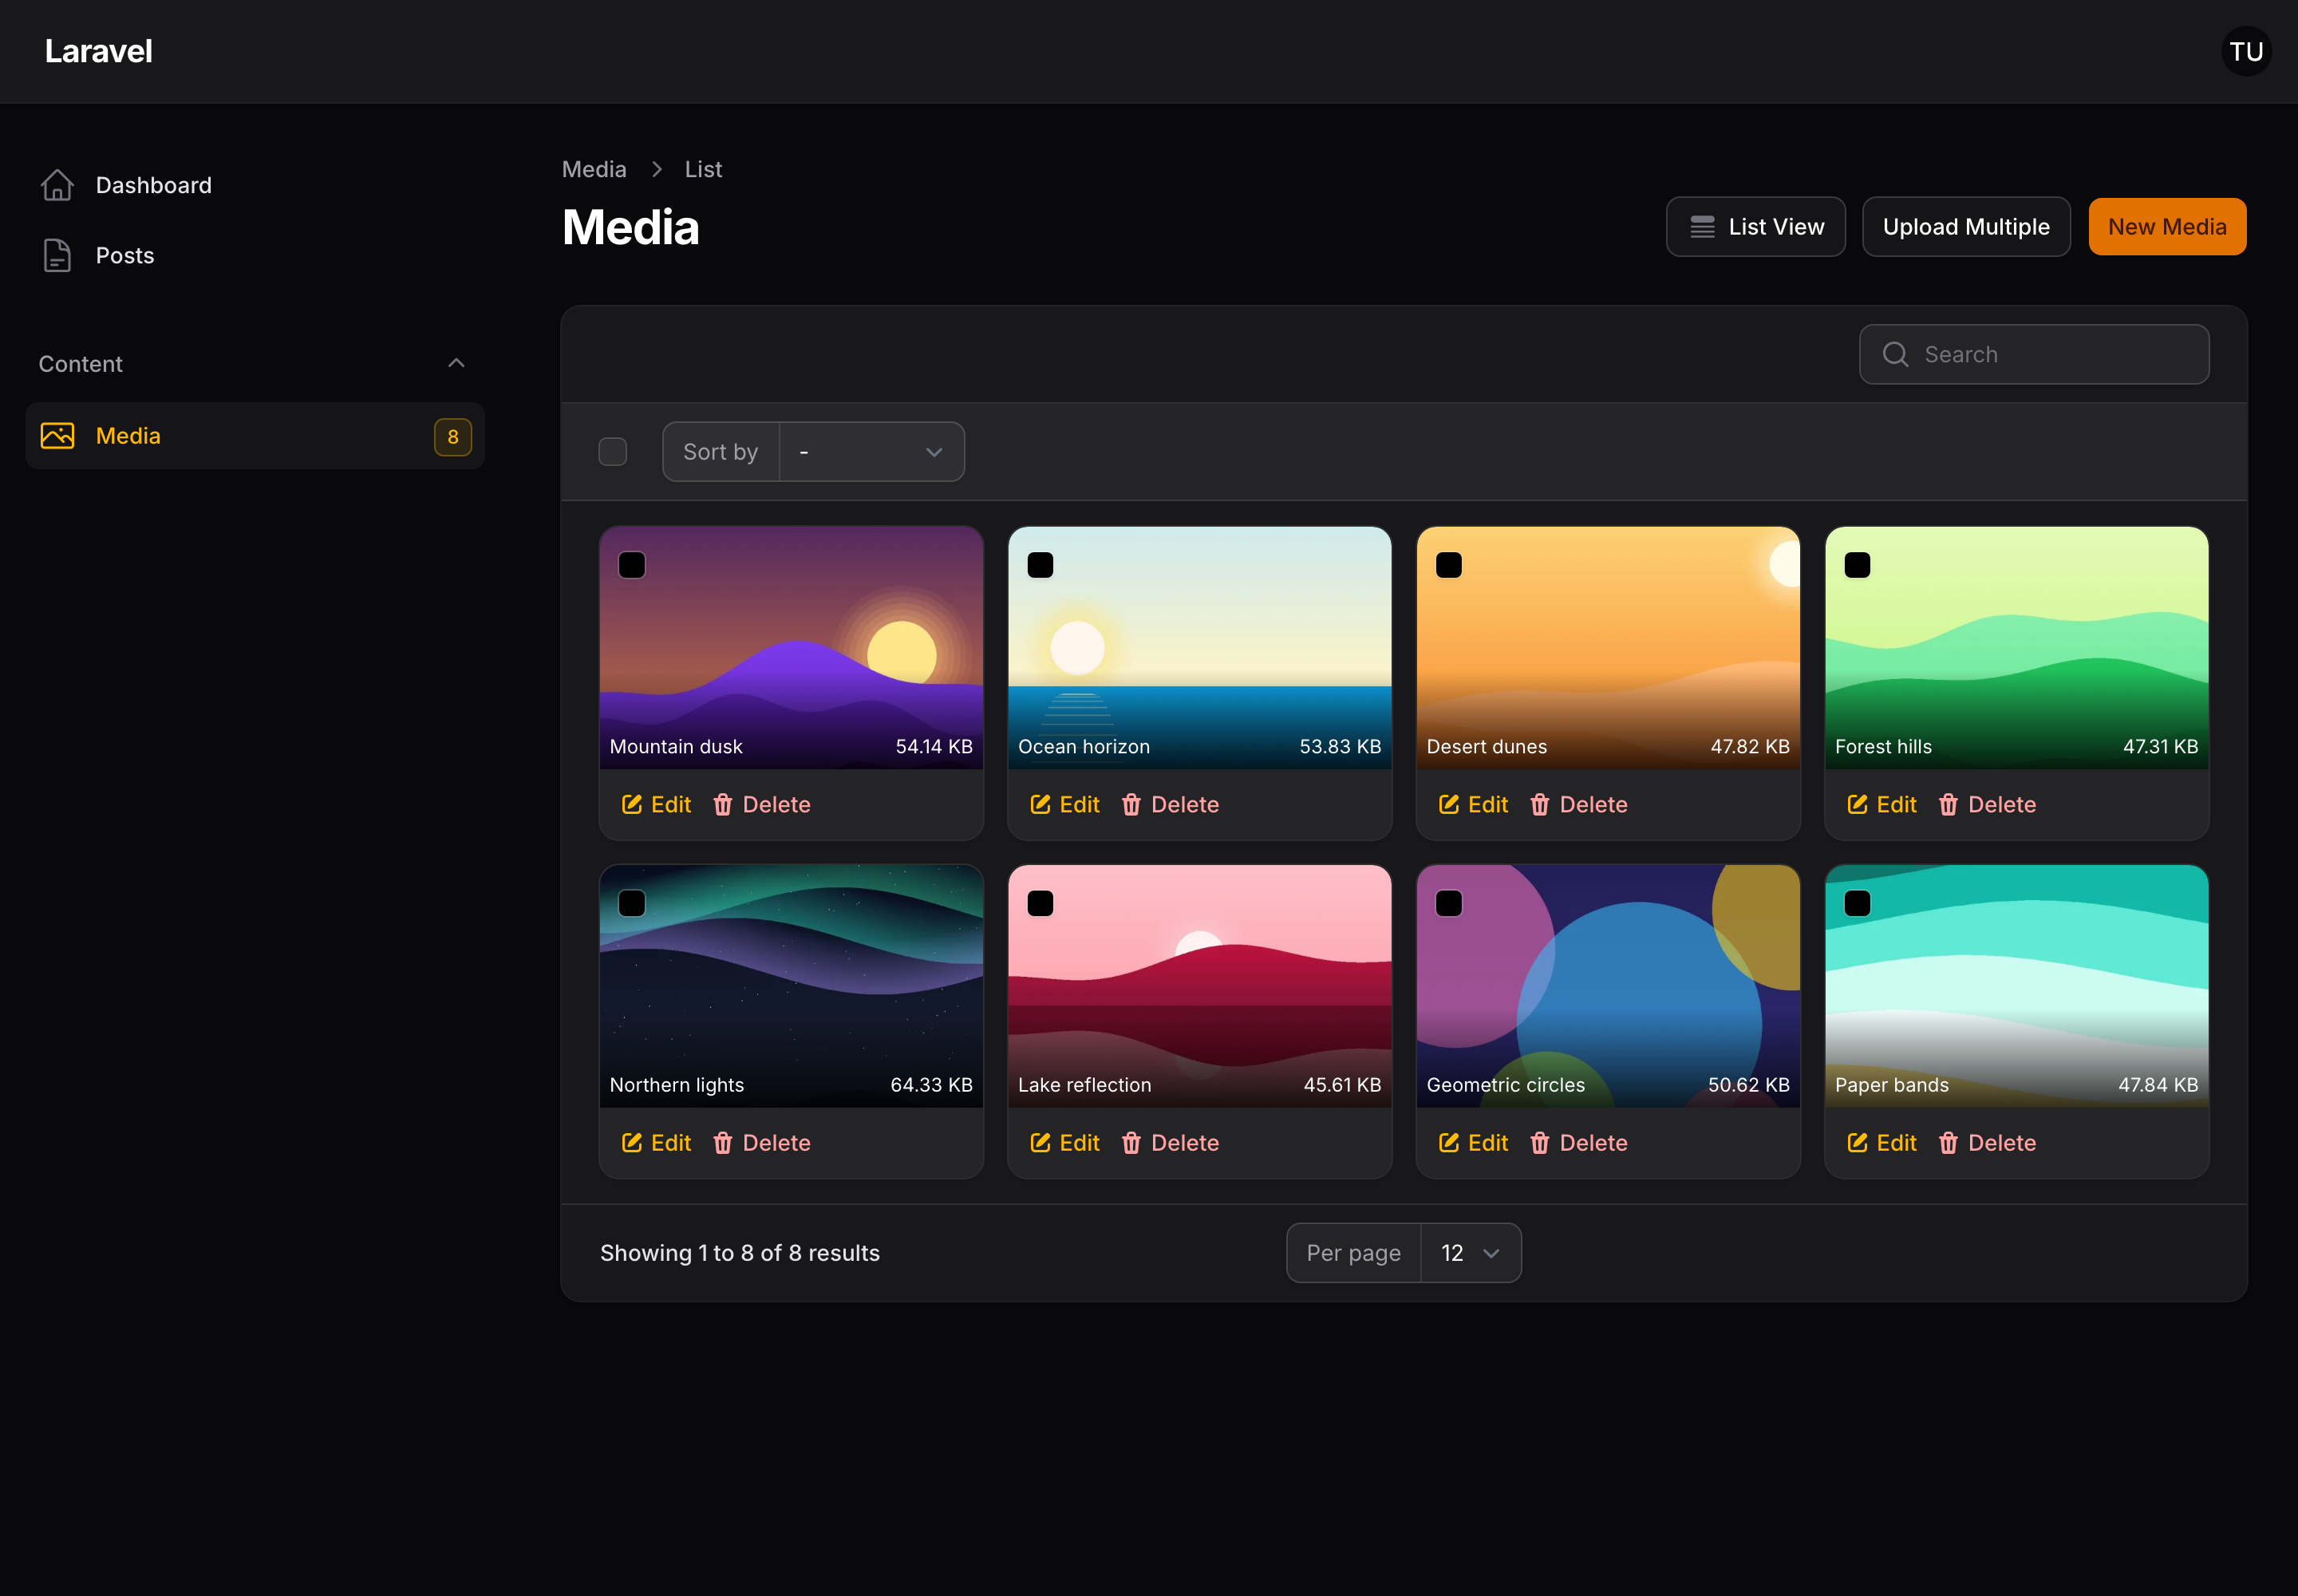This screenshot has width=2298, height=1596.
Task: Open the Per page dropdown showing 12
Action: pos(1470,1253)
